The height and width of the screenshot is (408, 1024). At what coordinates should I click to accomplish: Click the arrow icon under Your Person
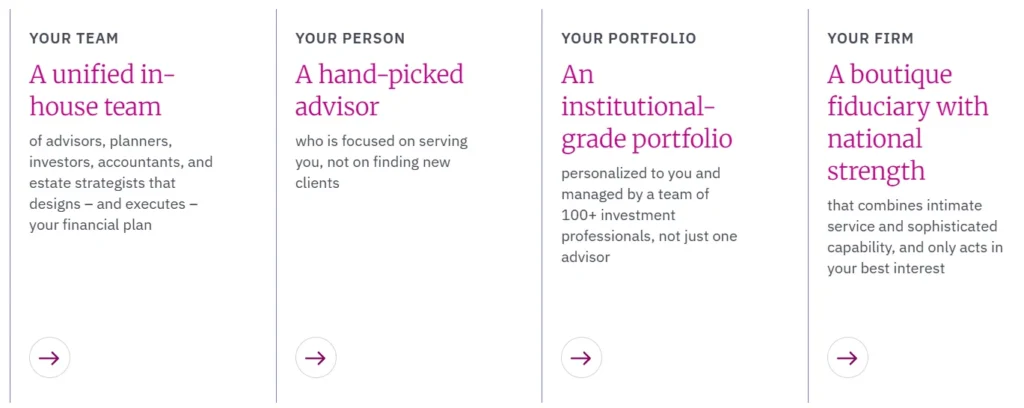316,357
